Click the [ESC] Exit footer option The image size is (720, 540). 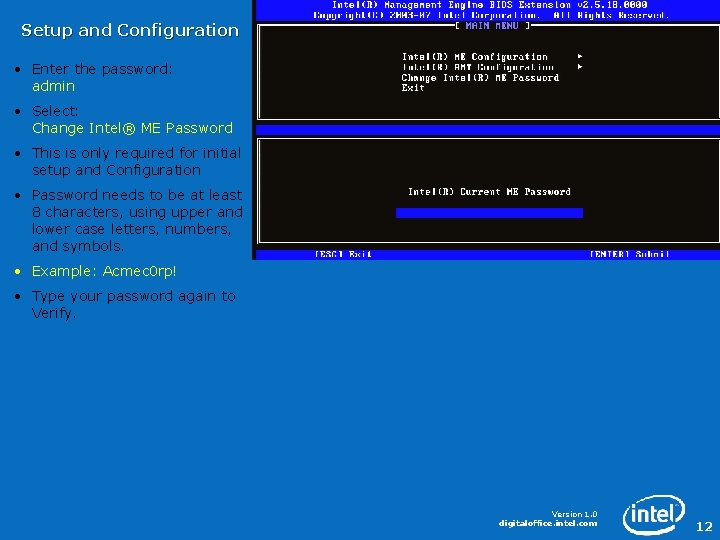[343, 254]
